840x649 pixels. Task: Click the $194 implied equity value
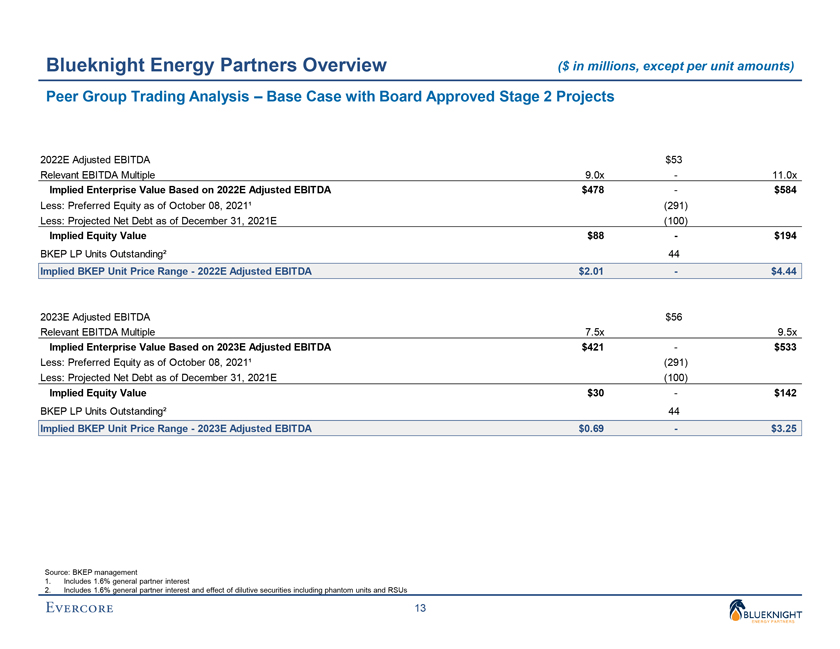point(785,236)
